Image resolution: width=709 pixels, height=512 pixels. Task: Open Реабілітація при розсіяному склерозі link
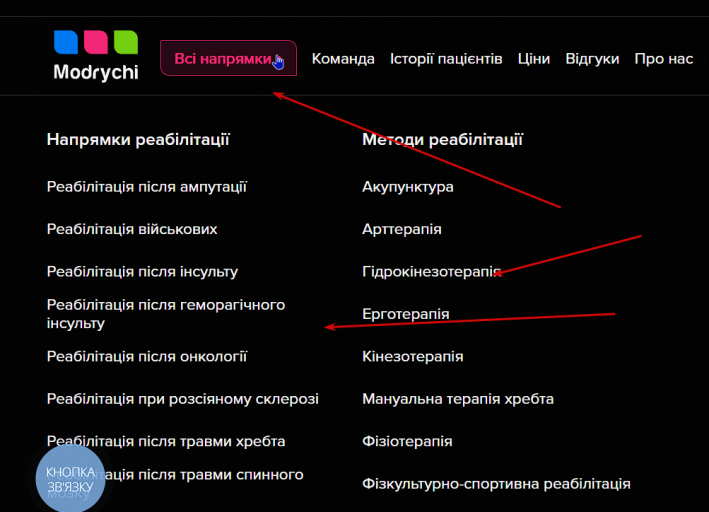point(183,399)
